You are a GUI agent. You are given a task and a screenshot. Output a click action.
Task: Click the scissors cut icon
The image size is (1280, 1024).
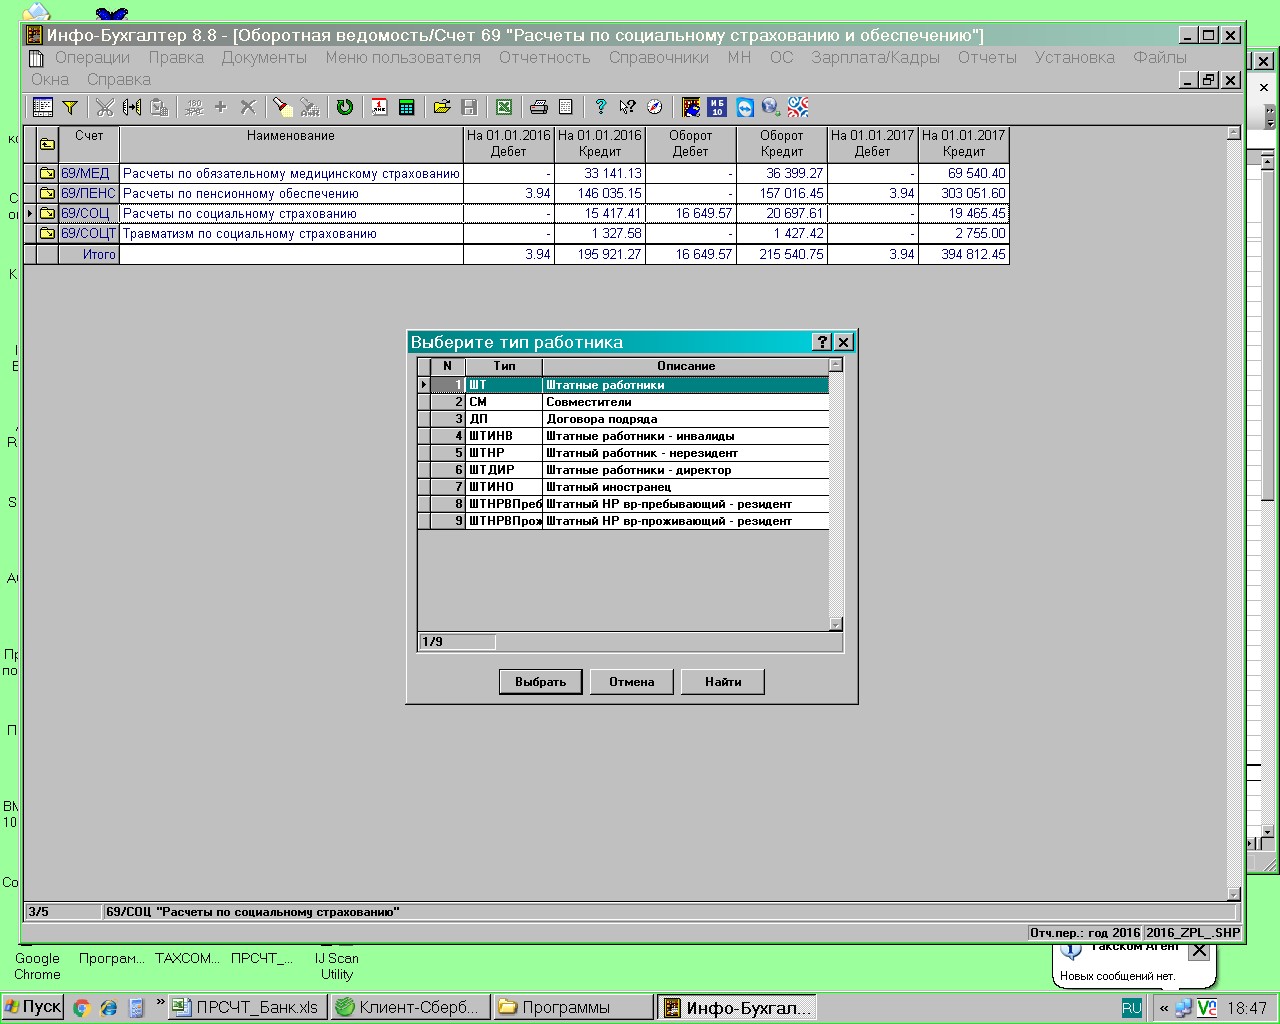104,107
